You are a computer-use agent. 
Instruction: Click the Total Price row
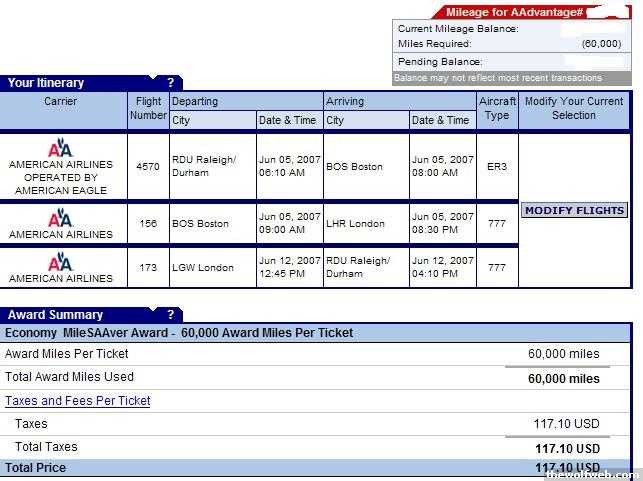pos(36,468)
